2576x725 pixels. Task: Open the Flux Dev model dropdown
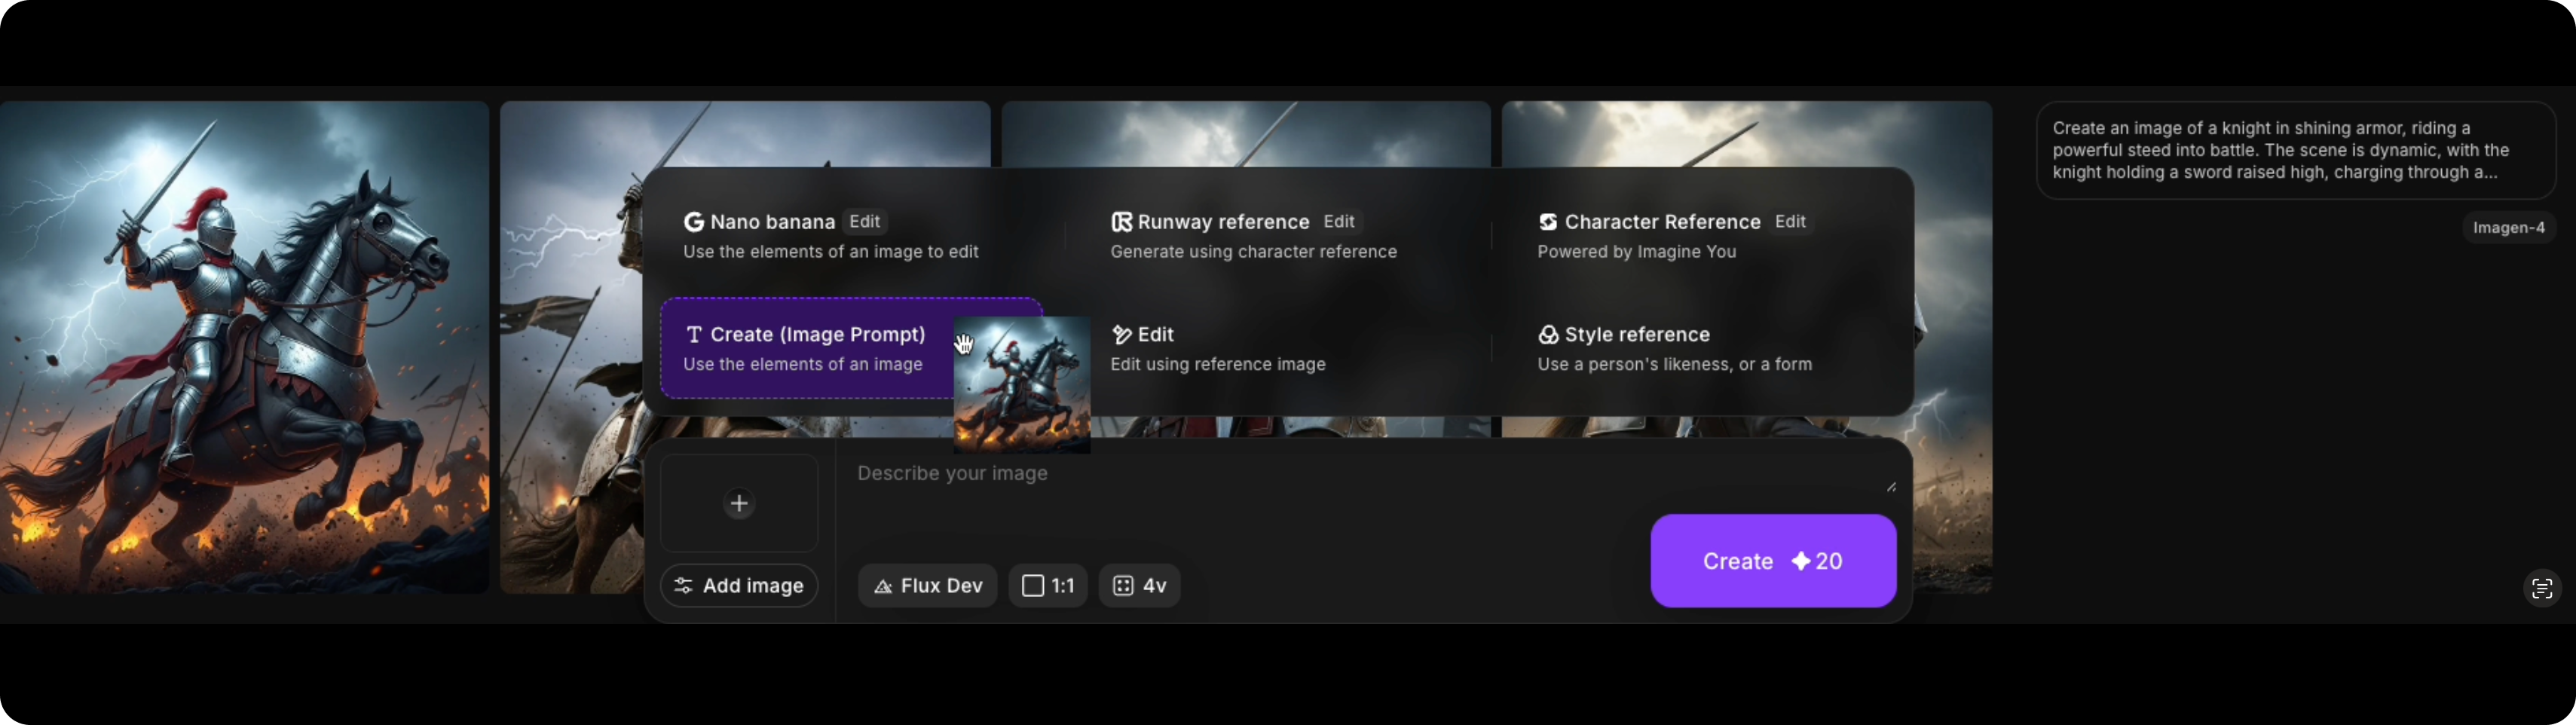click(x=927, y=586)
